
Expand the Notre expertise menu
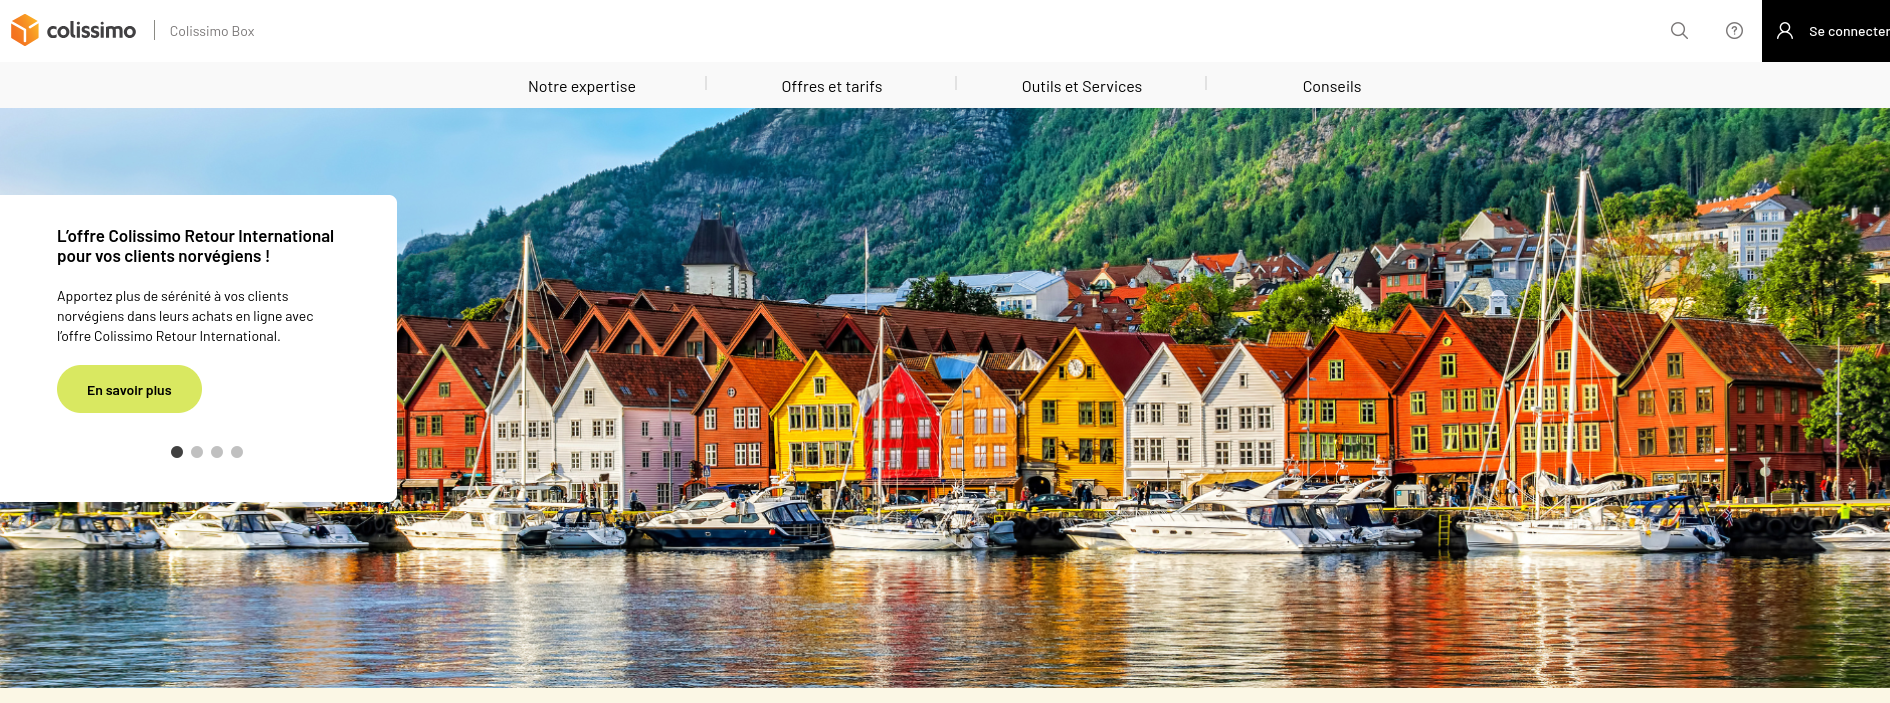[x=582, y=87]
